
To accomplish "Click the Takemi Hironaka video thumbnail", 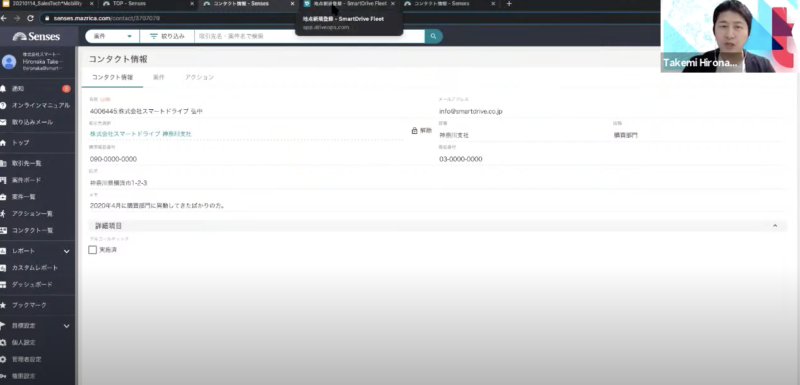I will [730, 36].
